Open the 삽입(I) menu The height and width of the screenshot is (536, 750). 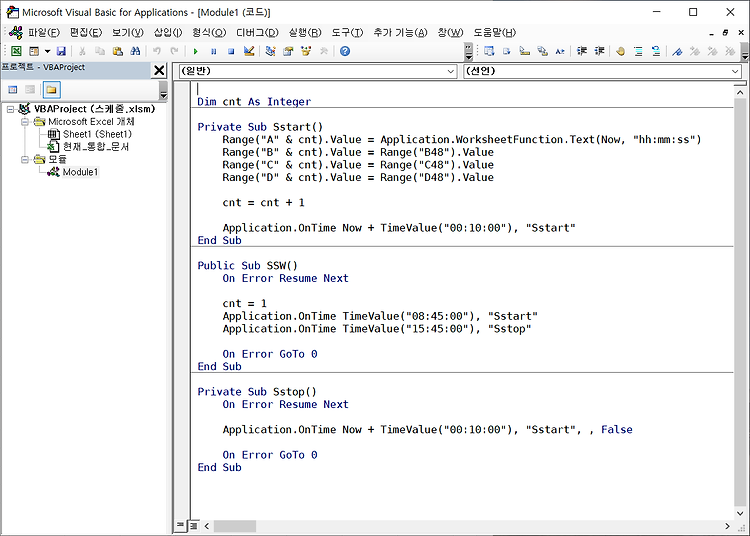(168, 33)
